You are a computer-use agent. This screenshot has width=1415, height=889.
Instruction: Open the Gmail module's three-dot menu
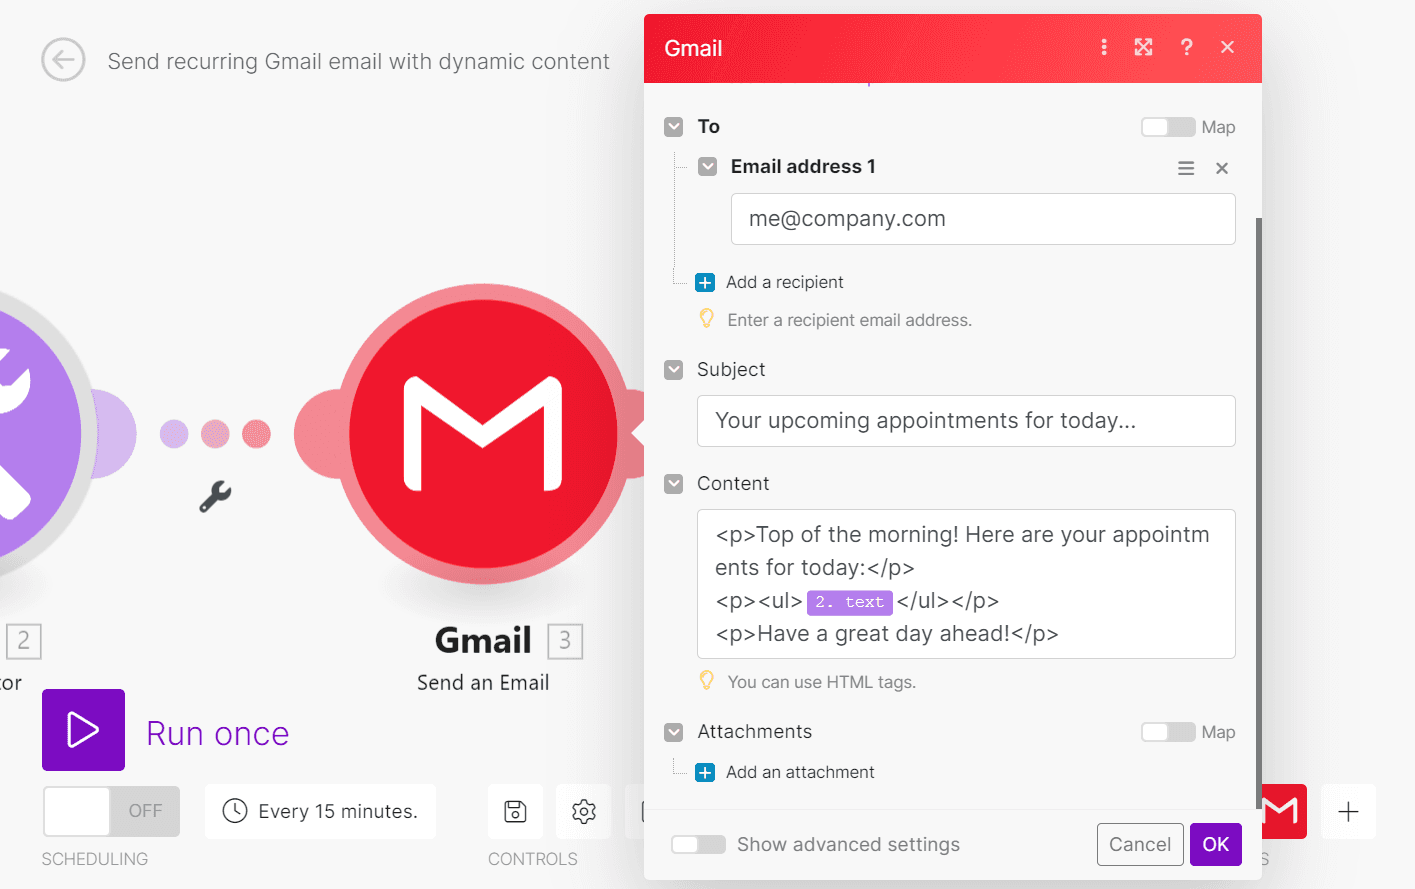point(1104,47)
